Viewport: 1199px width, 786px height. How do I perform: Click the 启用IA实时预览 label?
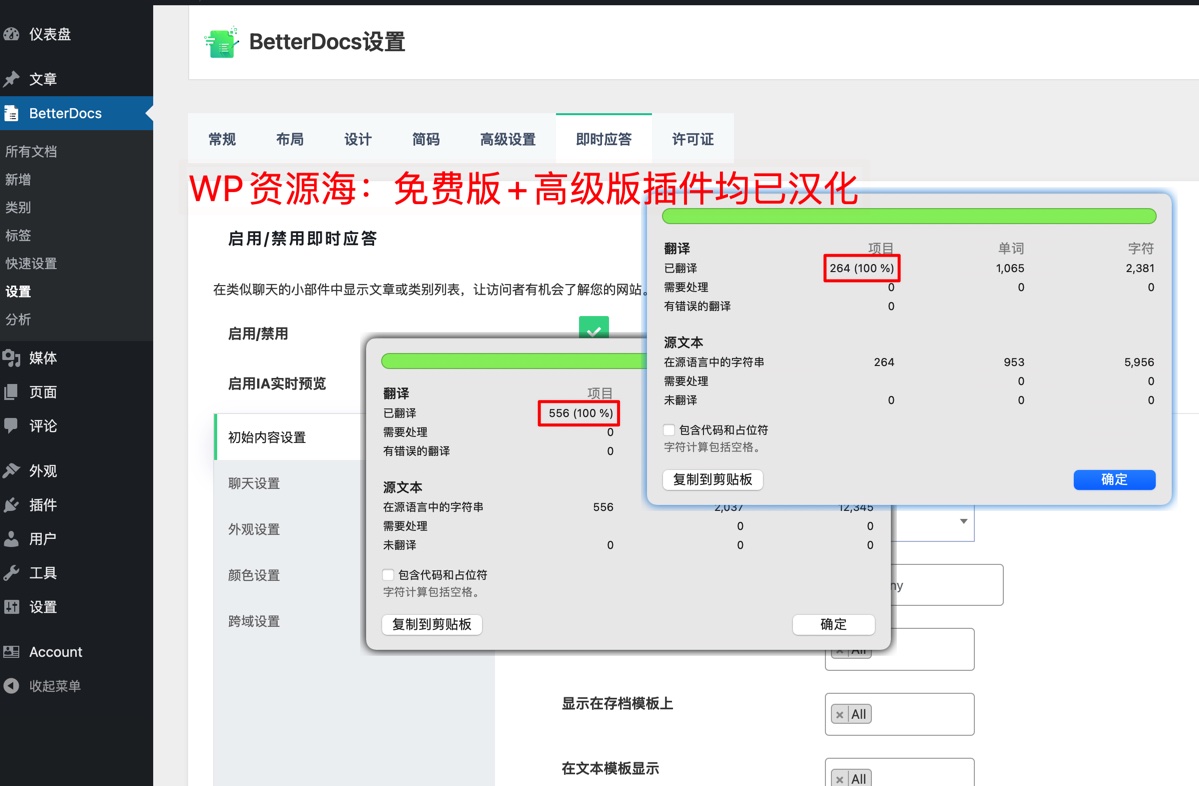(x=277, y=383)
